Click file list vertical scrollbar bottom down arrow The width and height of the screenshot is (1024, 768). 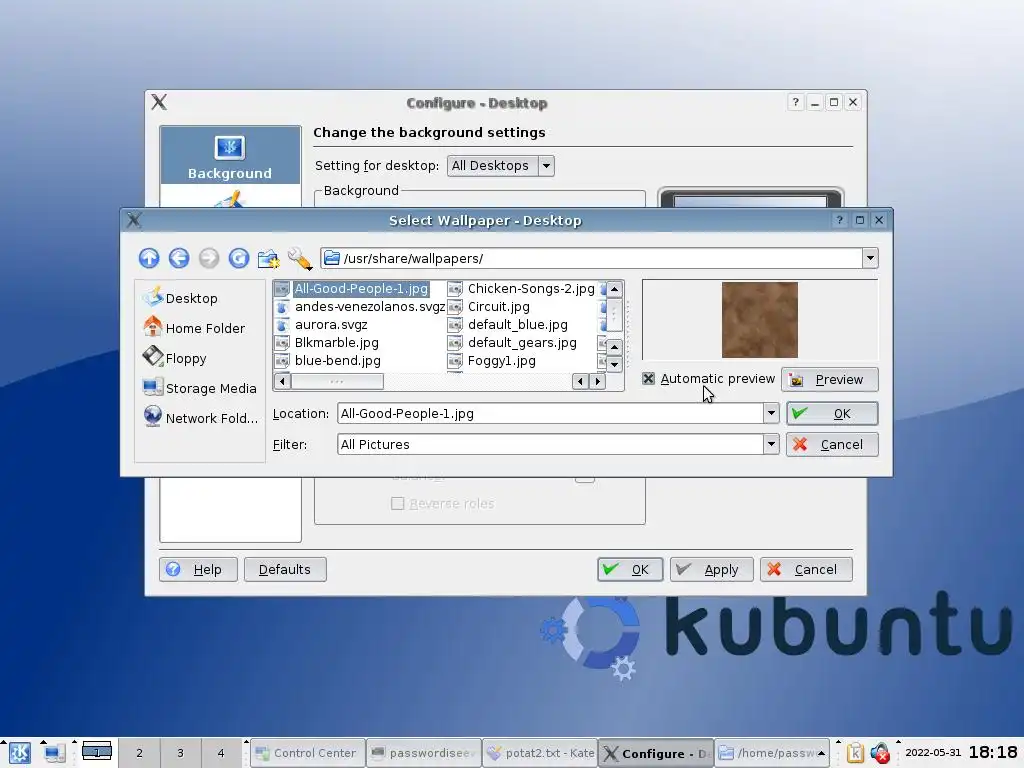(x=615, y=364)
